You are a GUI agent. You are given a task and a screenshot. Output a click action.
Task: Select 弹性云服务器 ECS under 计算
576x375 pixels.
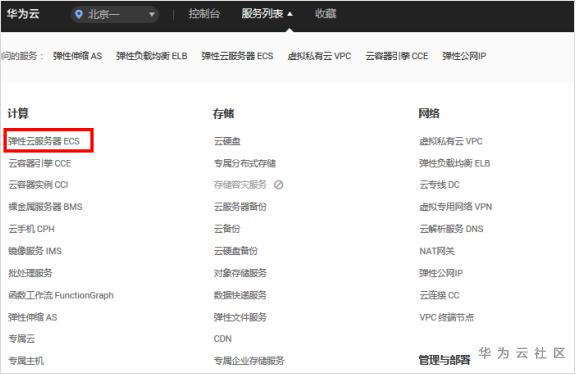pos(44,141)
